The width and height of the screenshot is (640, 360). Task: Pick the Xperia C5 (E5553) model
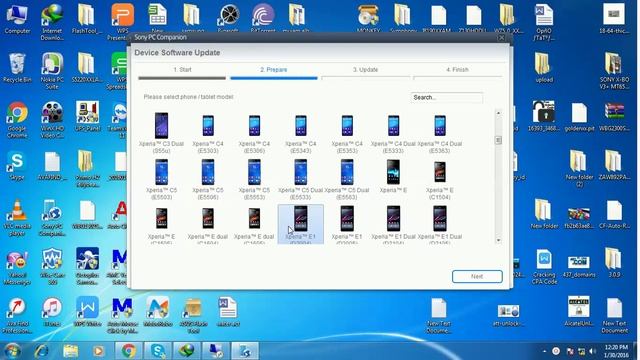pos(254,179)
